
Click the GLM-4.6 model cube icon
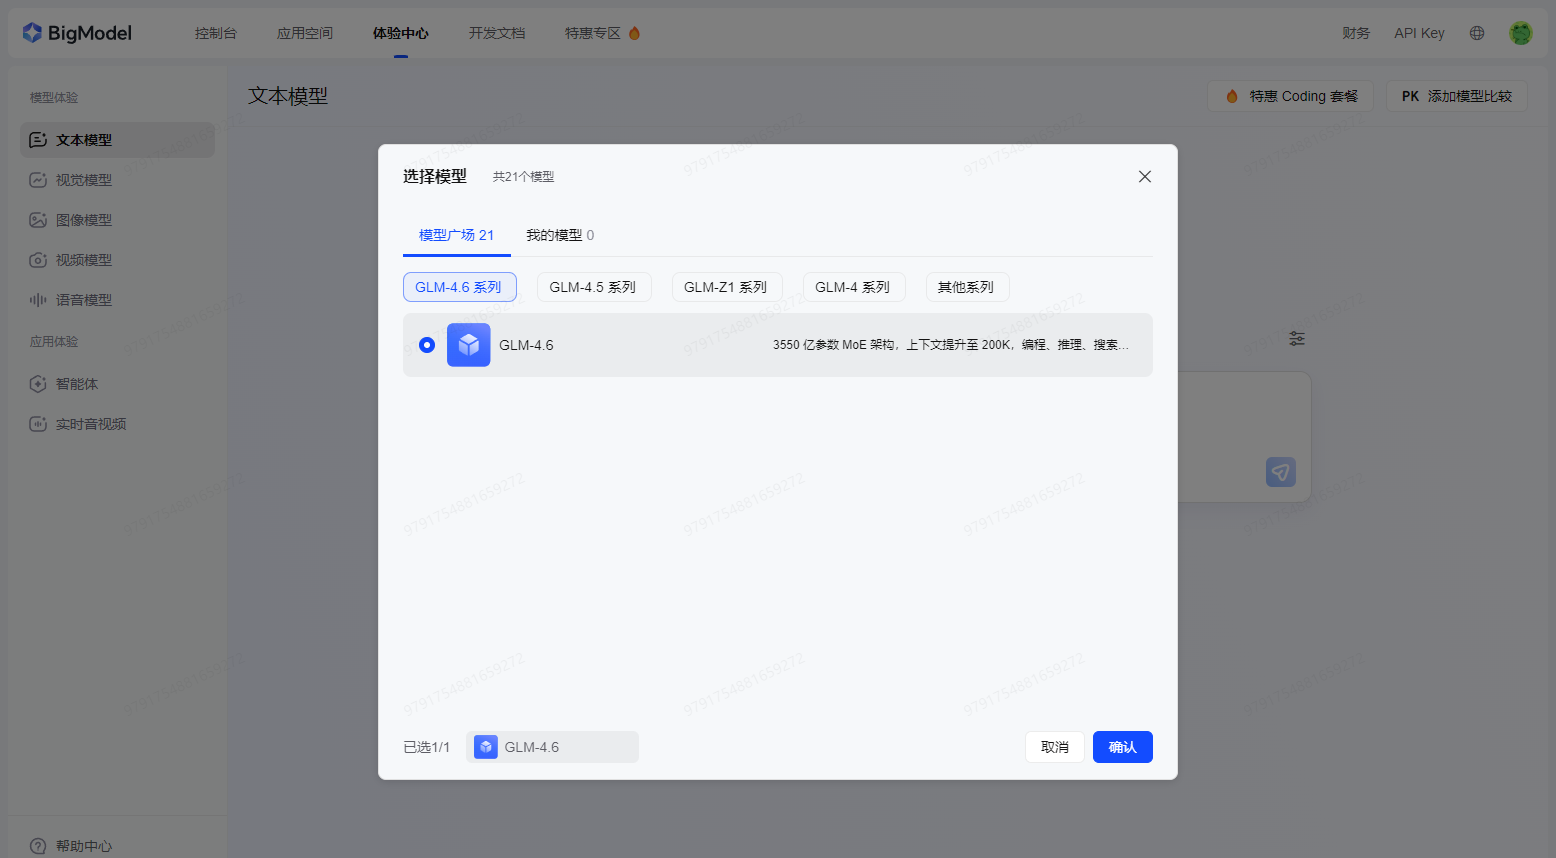[x=469, y=345]
